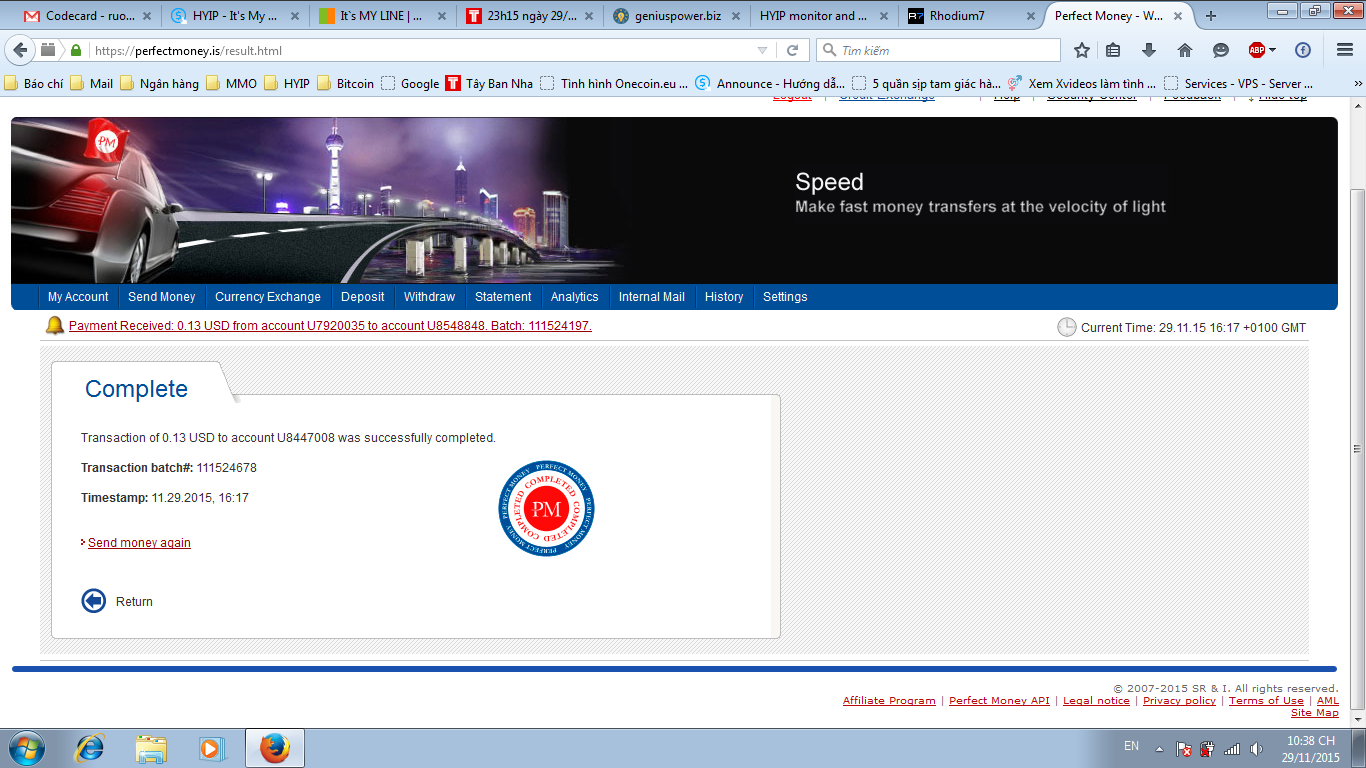This screenshot has height=768, width=1366.
Task: Open the address bar history dropdown arrow
Action: [x=763, y=50]
